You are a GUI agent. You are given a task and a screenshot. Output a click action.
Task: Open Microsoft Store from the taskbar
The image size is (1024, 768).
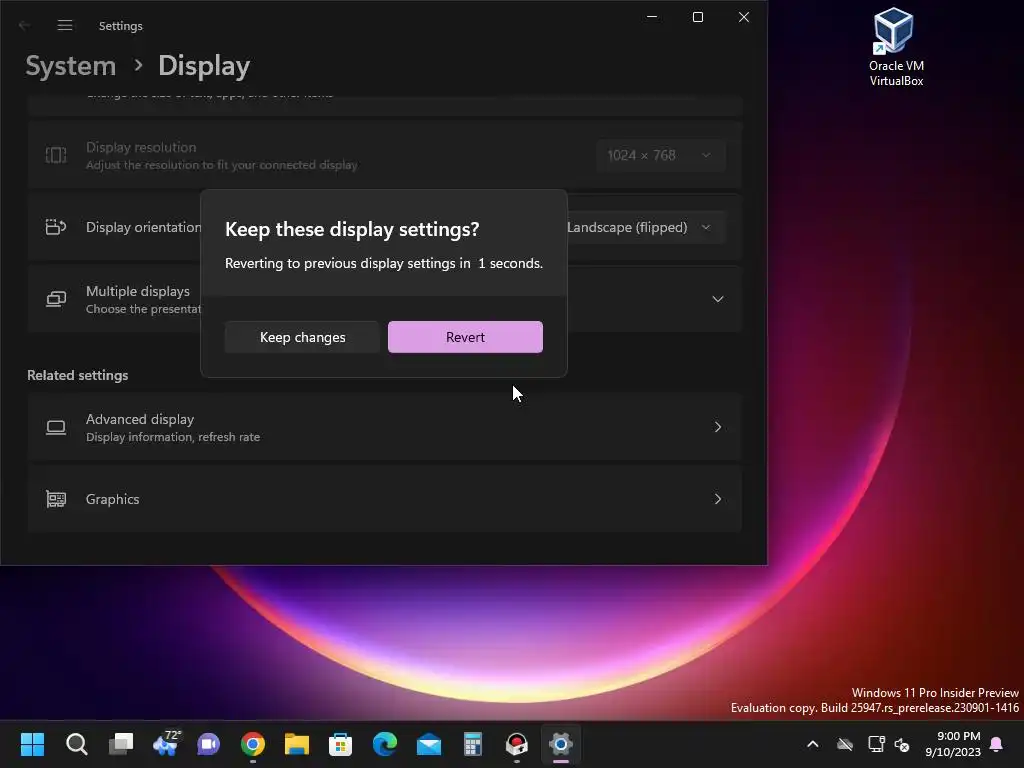340,744
